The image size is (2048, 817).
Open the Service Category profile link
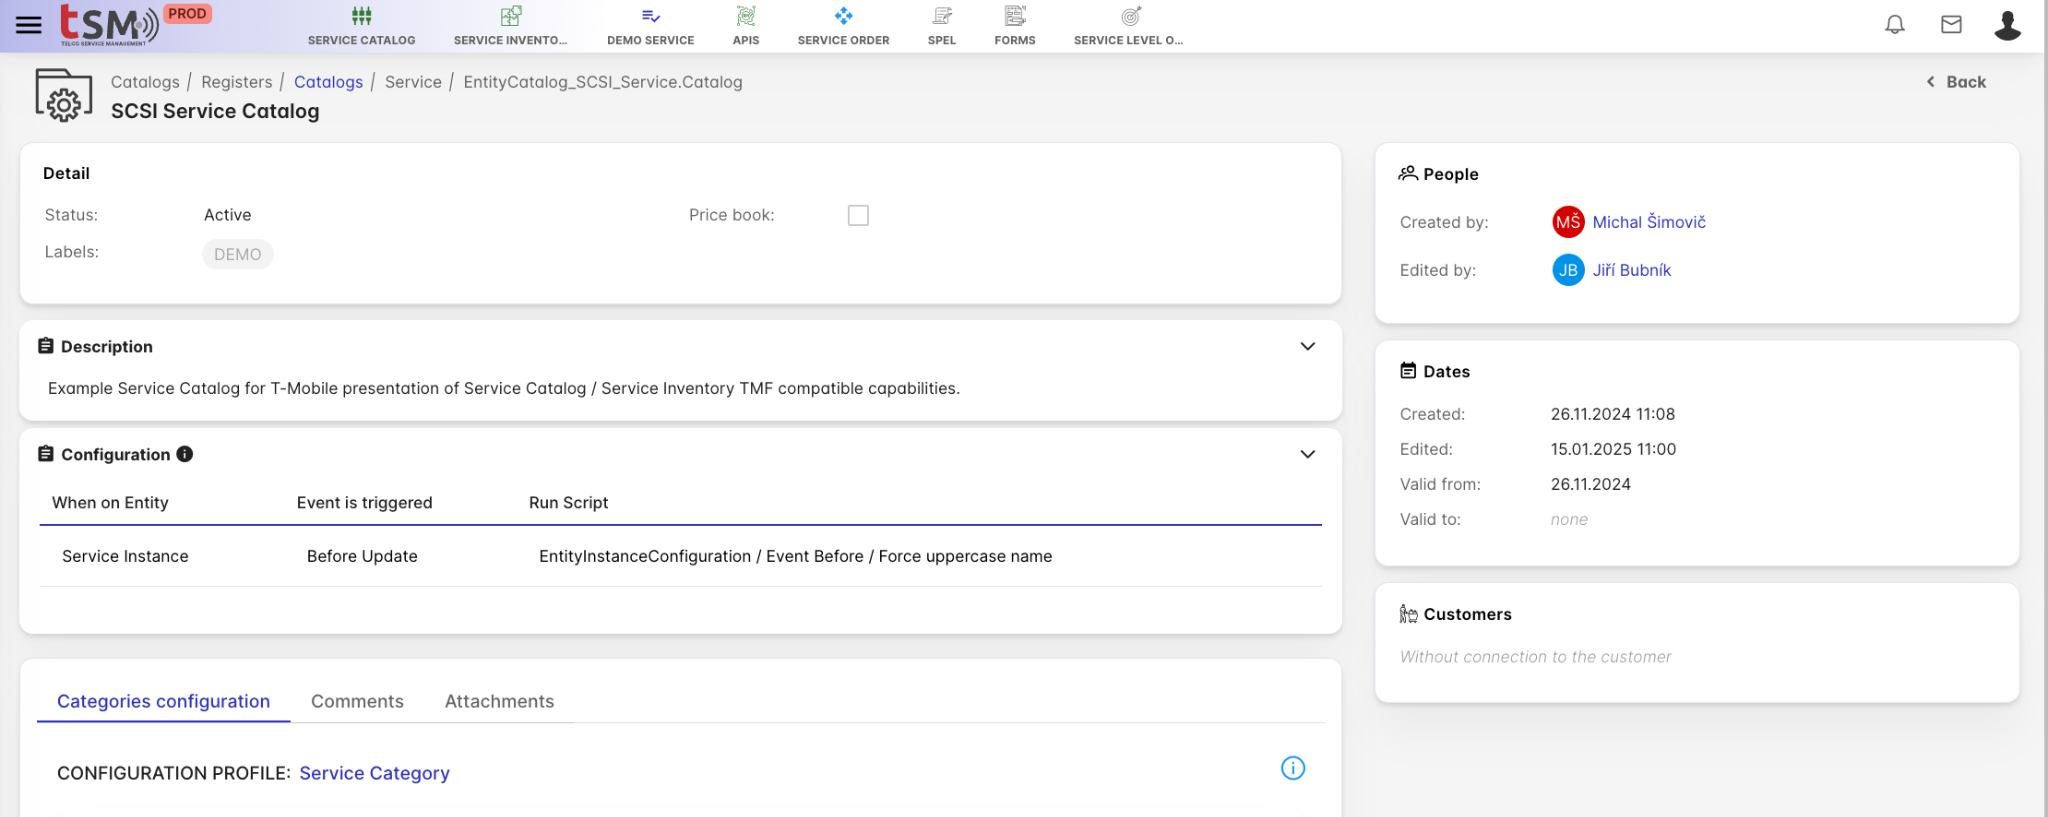pos(374,773)
